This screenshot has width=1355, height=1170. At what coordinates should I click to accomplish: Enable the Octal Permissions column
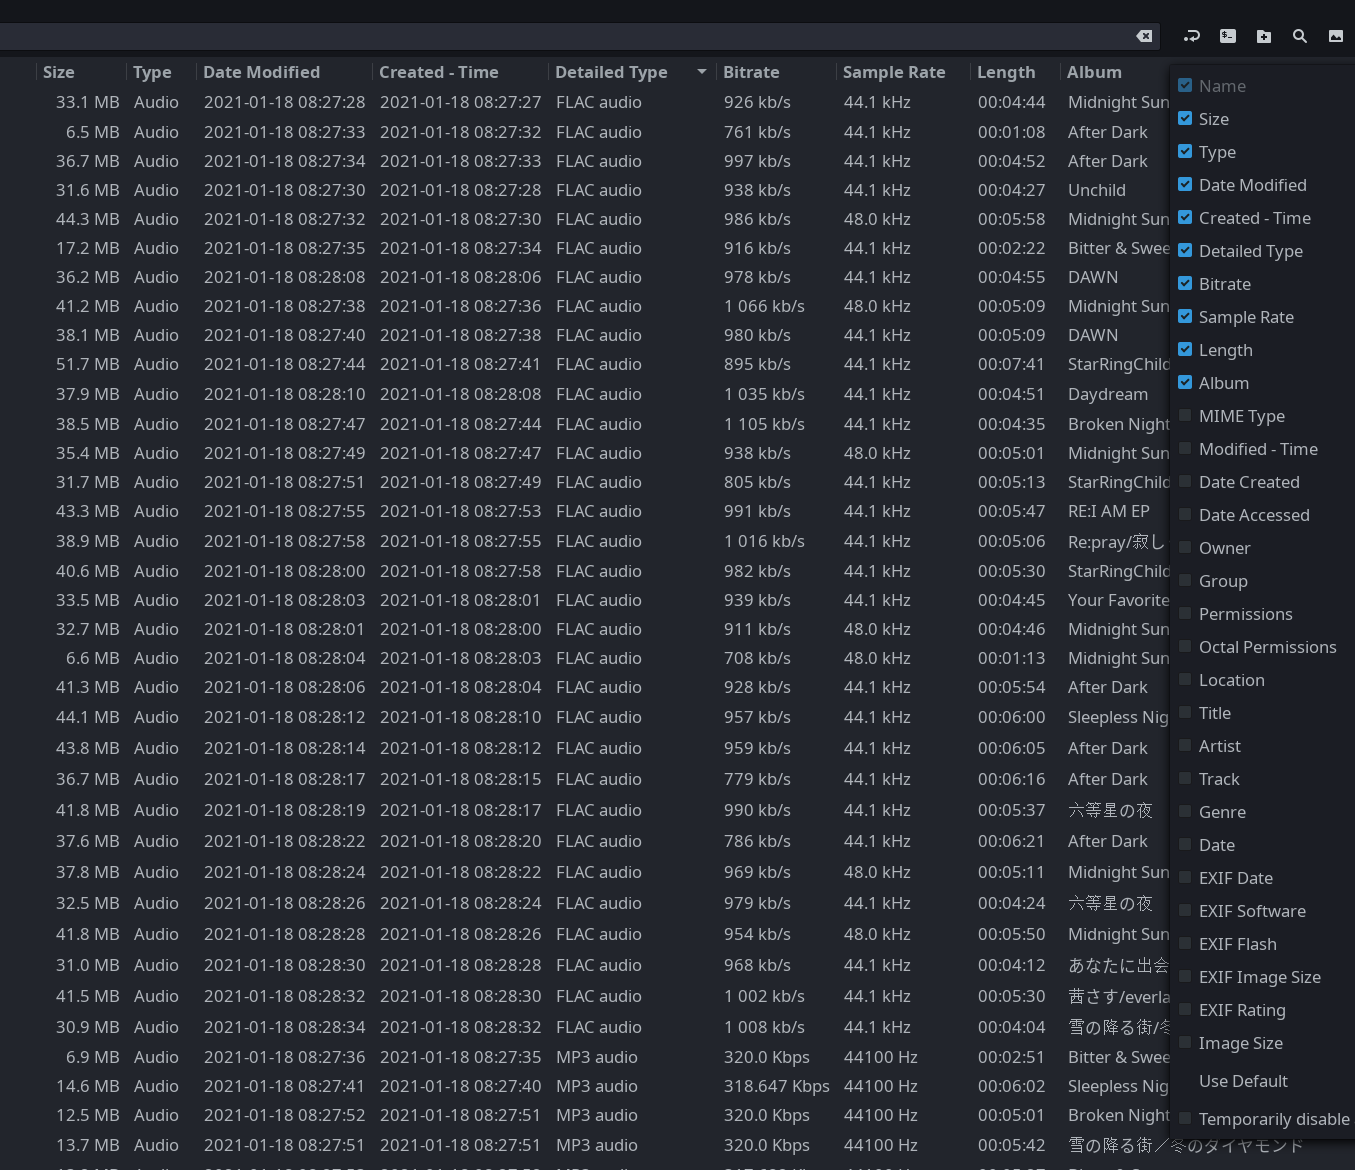click(x=1185, y=646)
